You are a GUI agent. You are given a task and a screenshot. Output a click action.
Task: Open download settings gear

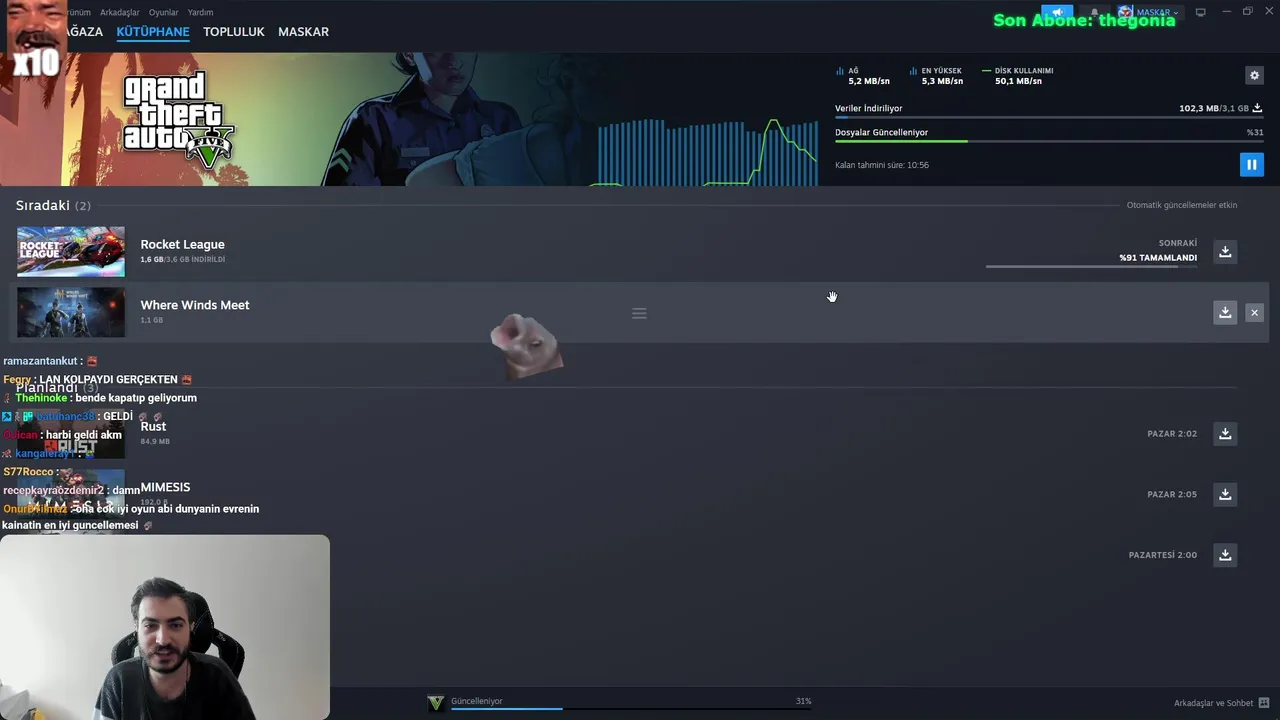pyautogui.click(x=1254, y=75)
